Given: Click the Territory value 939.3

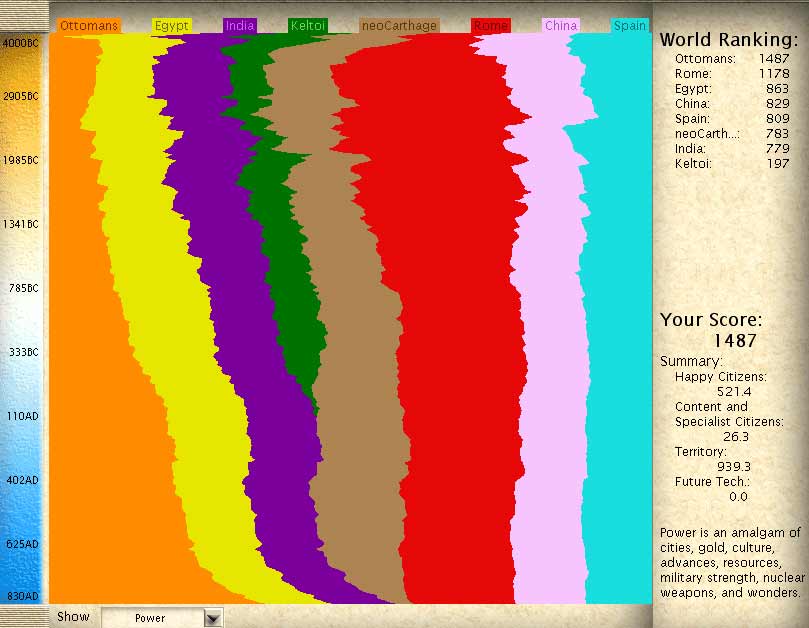Looking at the screenshot, I should pyautogui.click(x=734, y=466).
